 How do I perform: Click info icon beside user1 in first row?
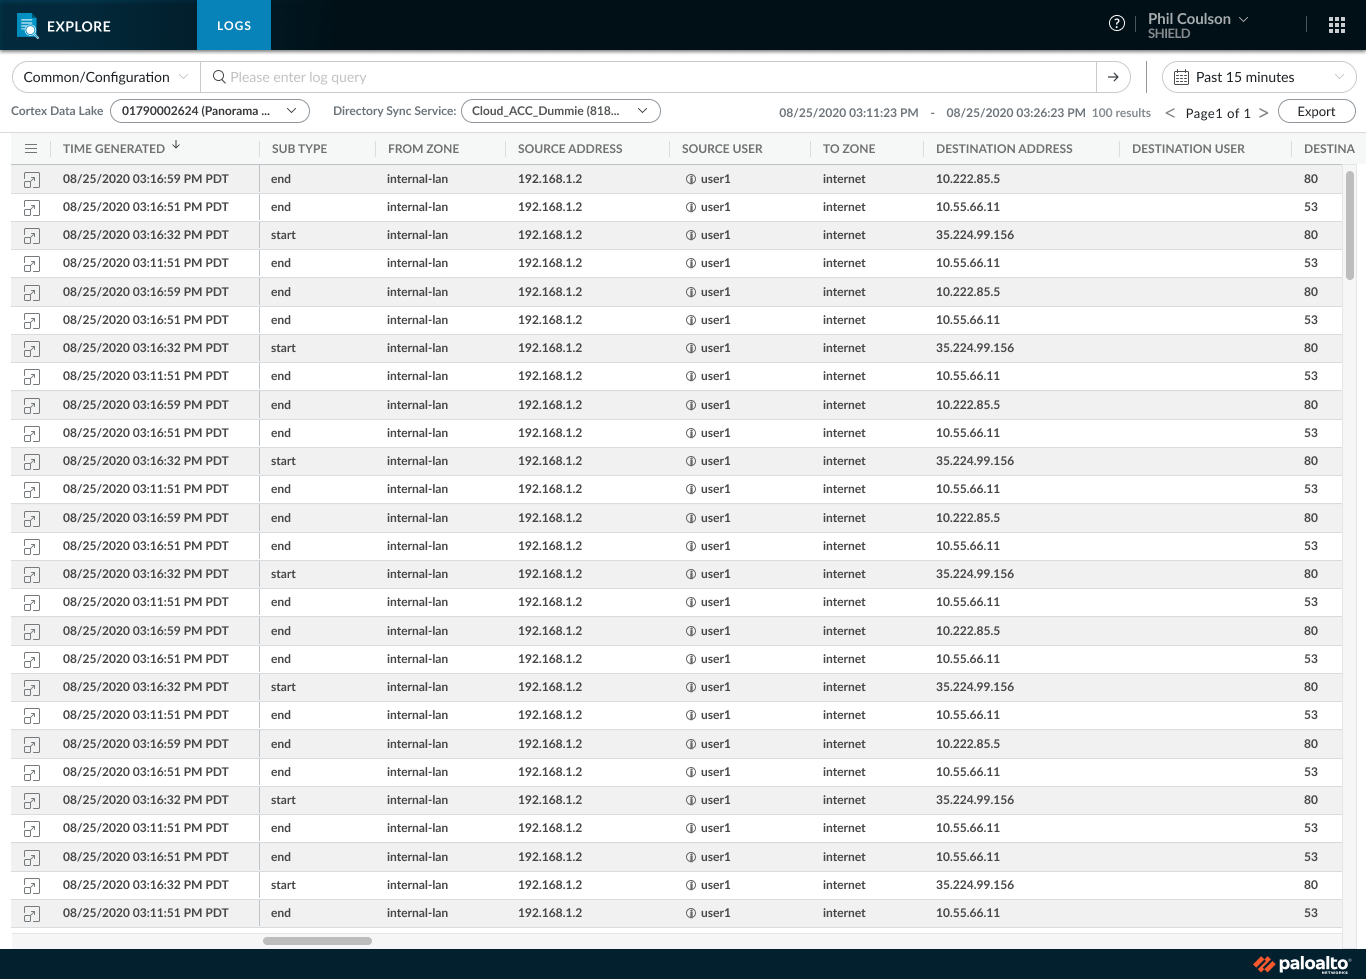click(691, 180)
